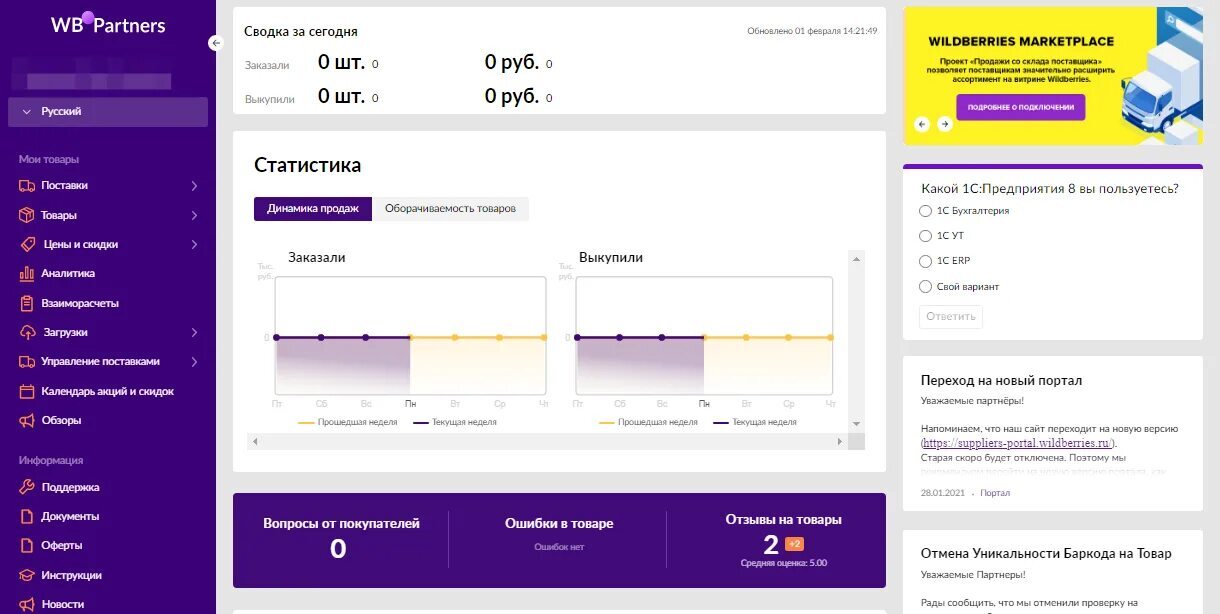This screenshot has width=1220, height=614.
Task: Expand the Товары submenu chevron
Action: tap(194, 215)
